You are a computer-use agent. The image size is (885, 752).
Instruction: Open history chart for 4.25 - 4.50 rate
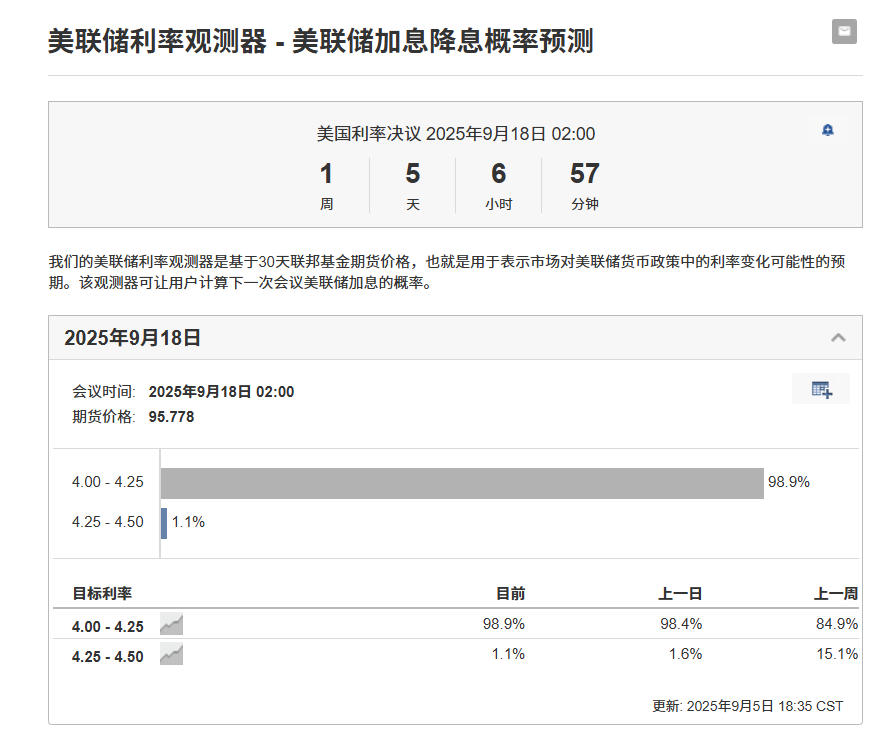[170, 654]
